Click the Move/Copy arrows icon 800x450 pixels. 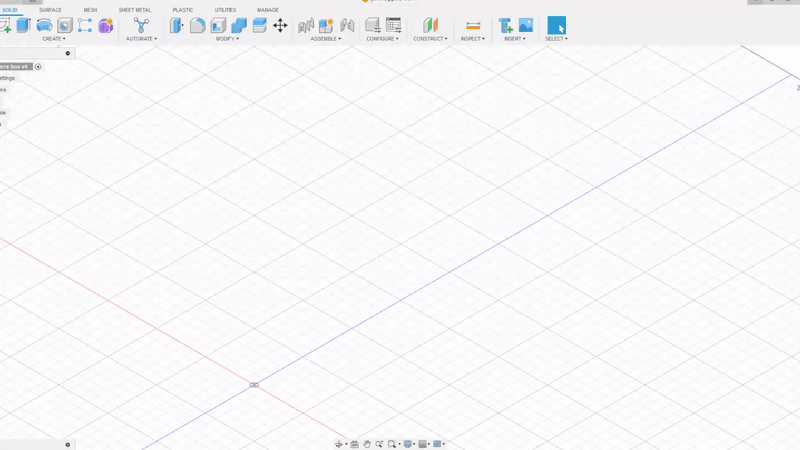click(280, 25)
